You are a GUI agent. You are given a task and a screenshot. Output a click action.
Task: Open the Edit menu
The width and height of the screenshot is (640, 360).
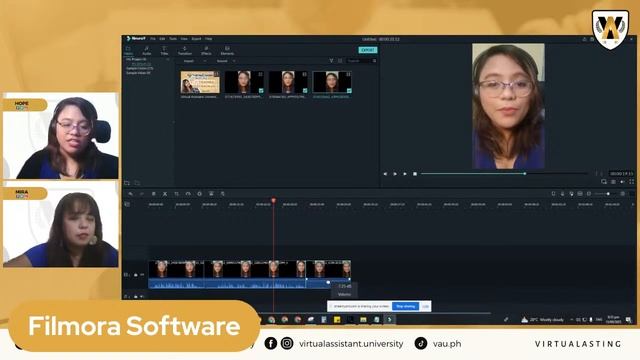pyautogui.click(x=162, y=39)
